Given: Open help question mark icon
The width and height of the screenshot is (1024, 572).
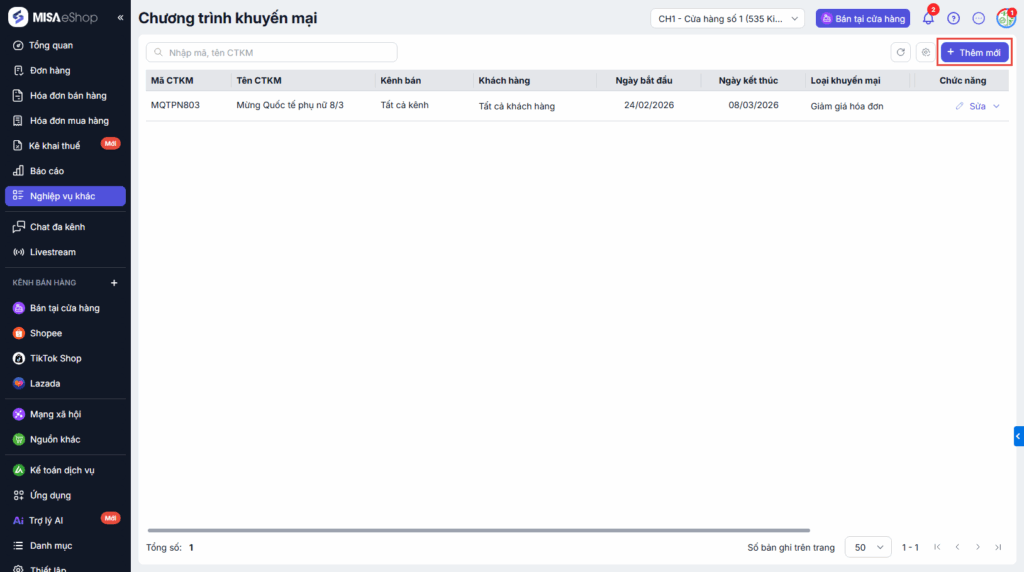Looking at the screenshot, I should (953, 18).
